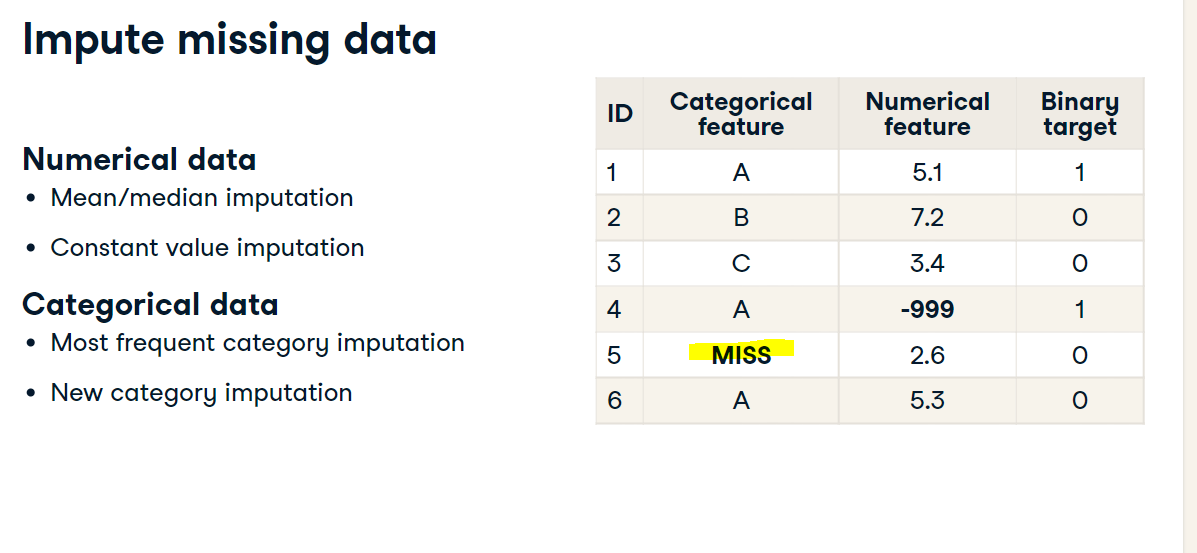
Task: Select the Numerical feature column header
Action: click(927, 114)
